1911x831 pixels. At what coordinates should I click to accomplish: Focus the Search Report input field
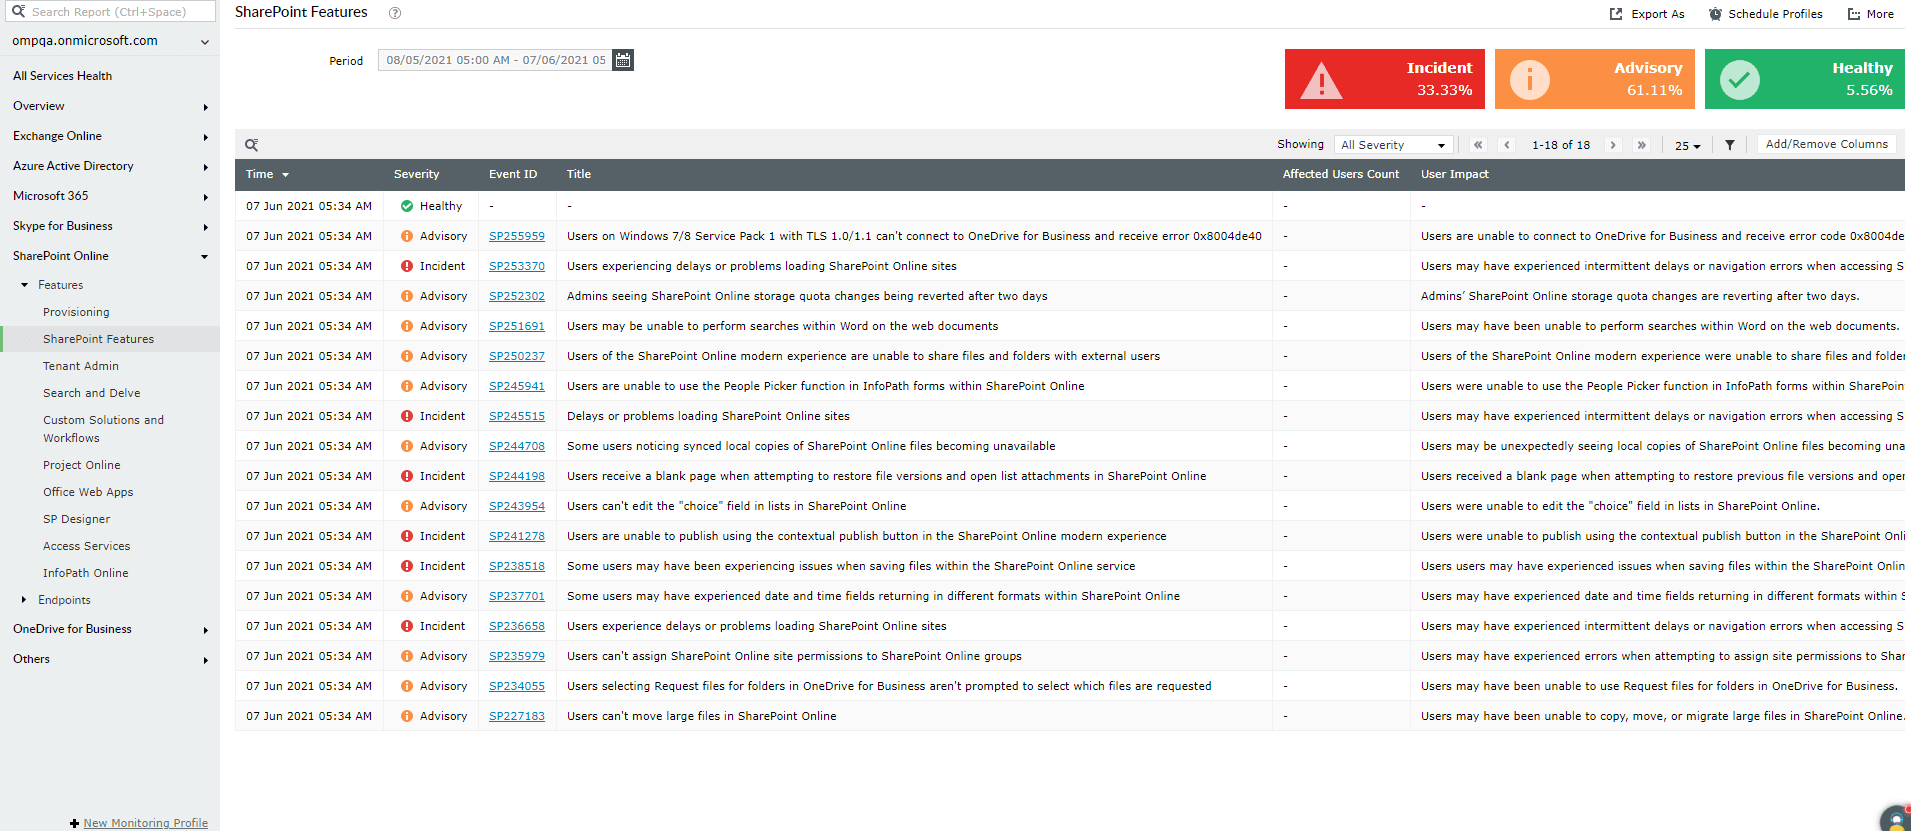(x=112, y=12)
